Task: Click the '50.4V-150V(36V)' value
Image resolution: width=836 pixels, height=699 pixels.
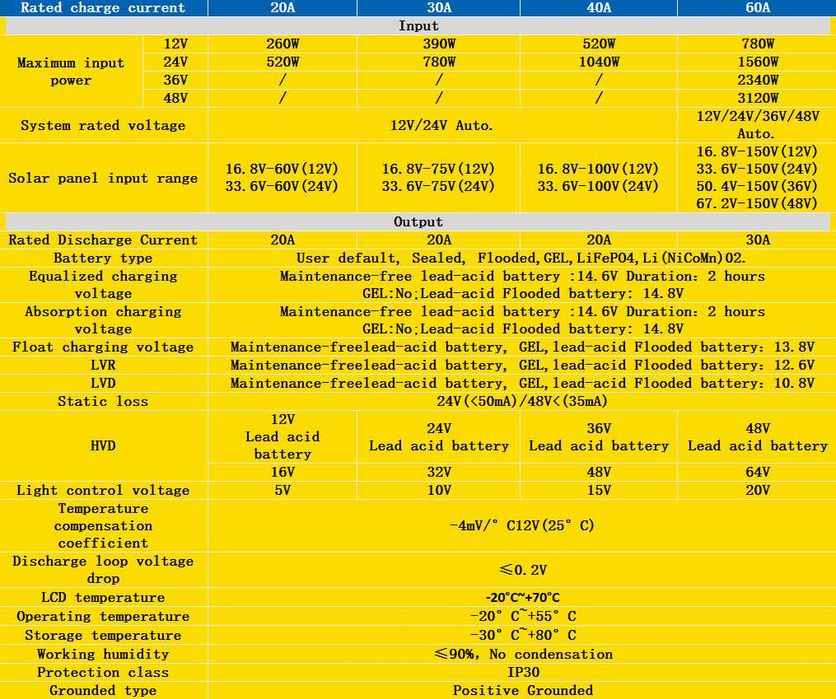Action: [x=757, y=186]
